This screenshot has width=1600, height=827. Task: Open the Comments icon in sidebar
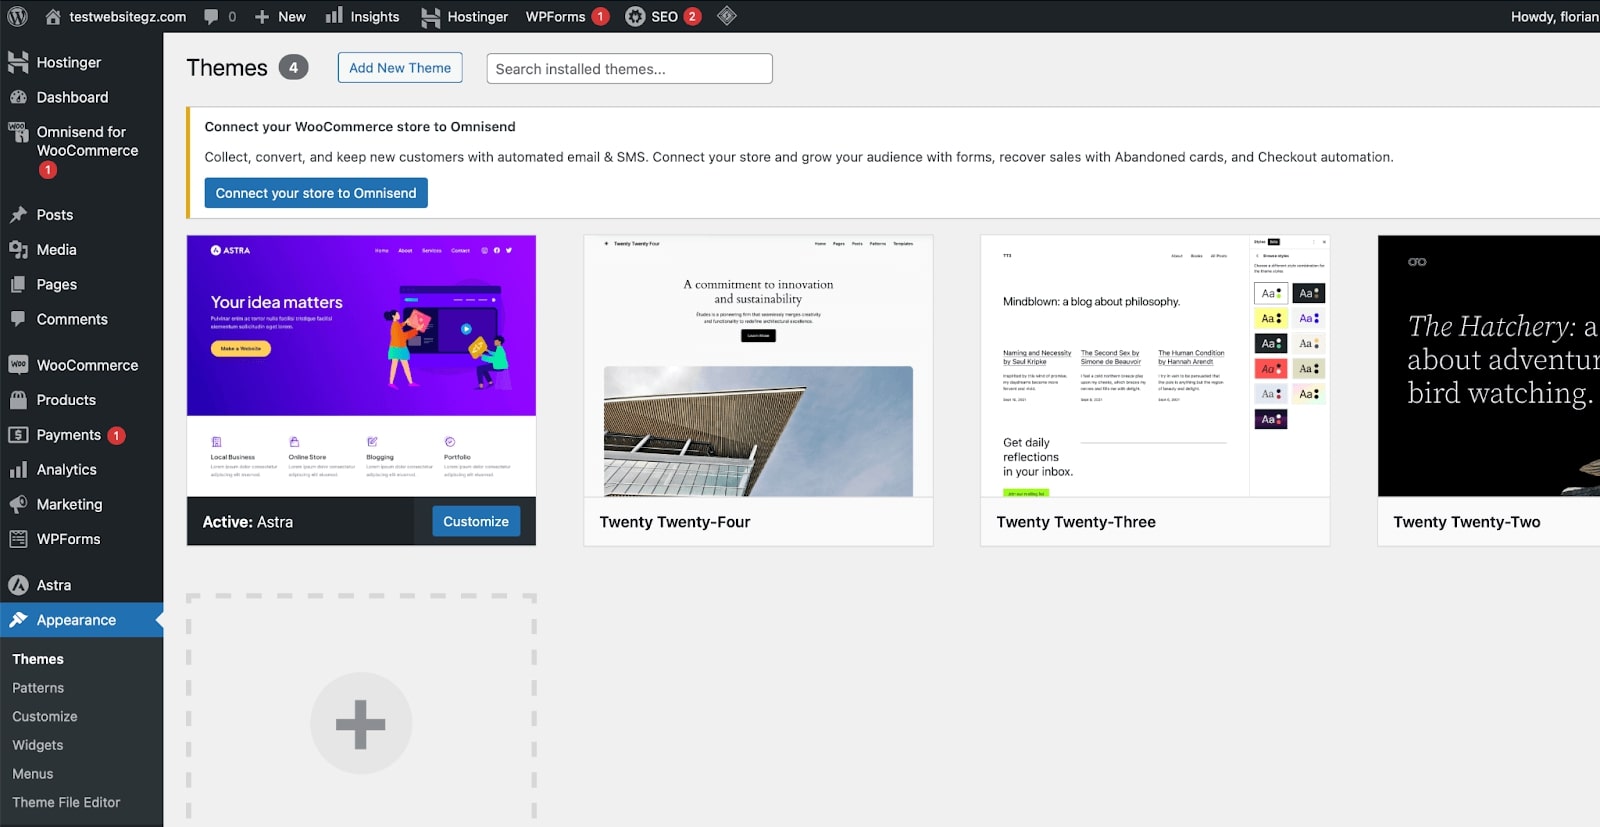pyautogui.click(x=18, y=319)
